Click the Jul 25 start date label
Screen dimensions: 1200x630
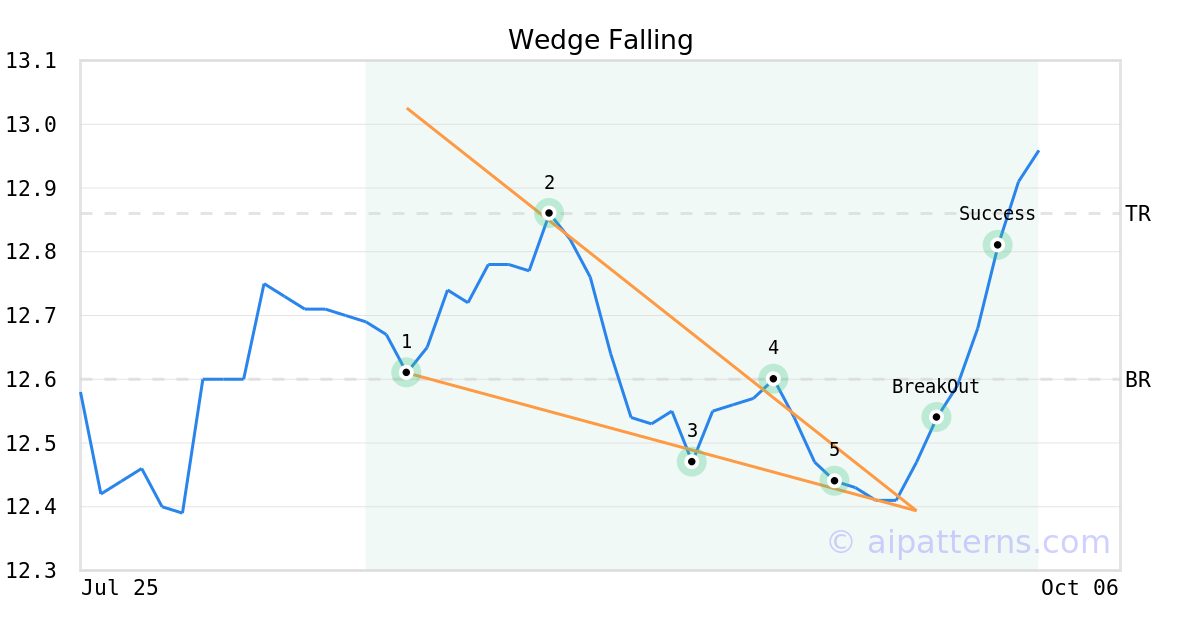120,588
